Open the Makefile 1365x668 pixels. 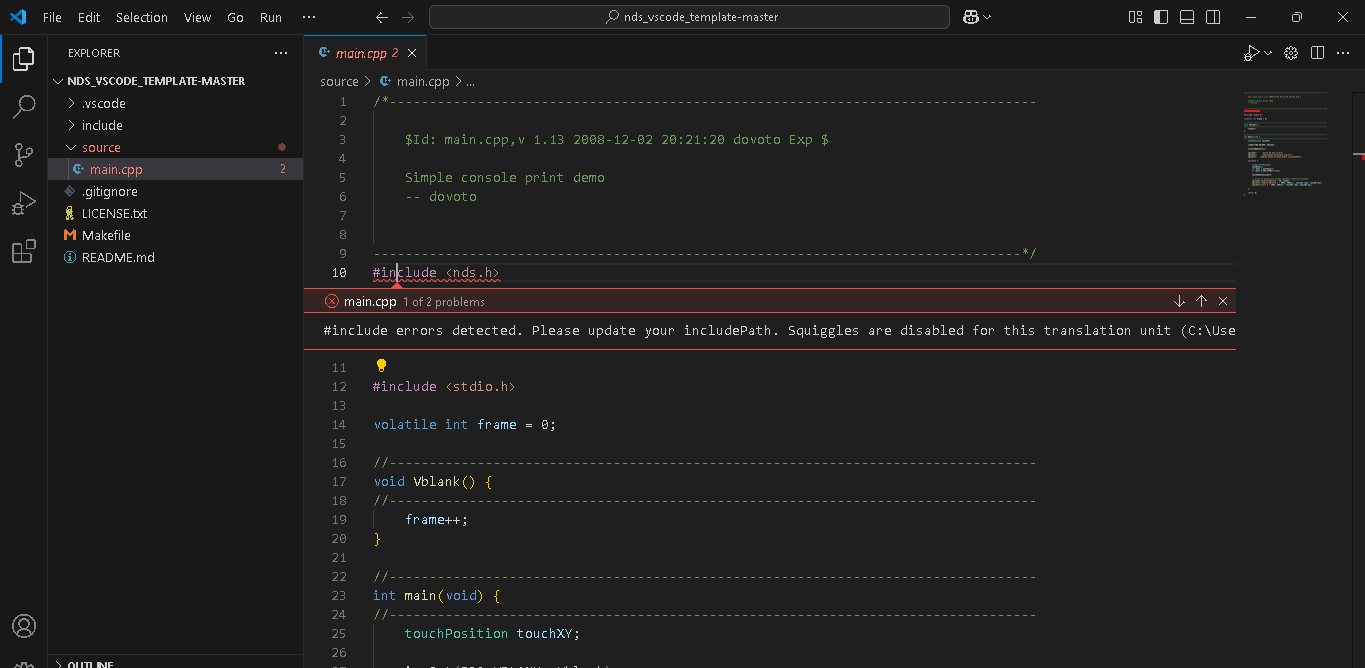176,235
